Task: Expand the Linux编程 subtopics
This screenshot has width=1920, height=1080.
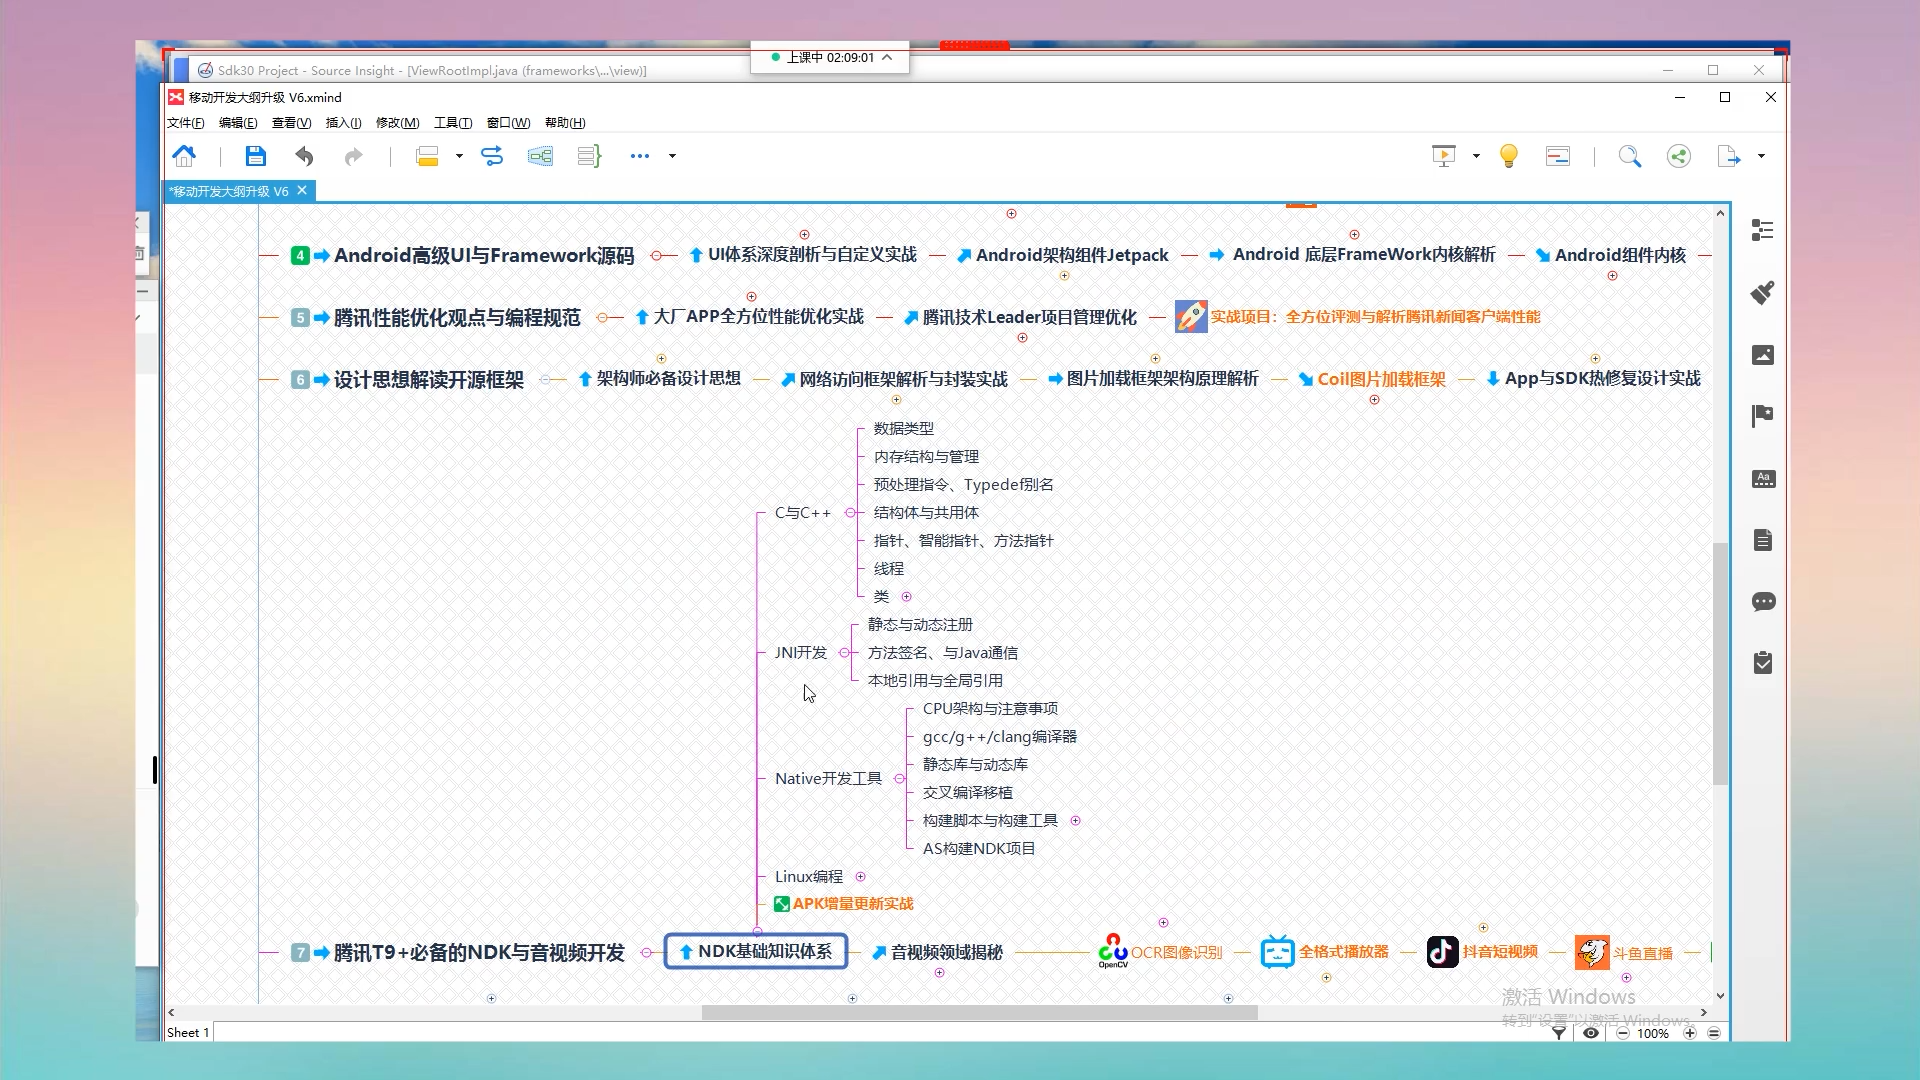Action: tap(860, 877)
